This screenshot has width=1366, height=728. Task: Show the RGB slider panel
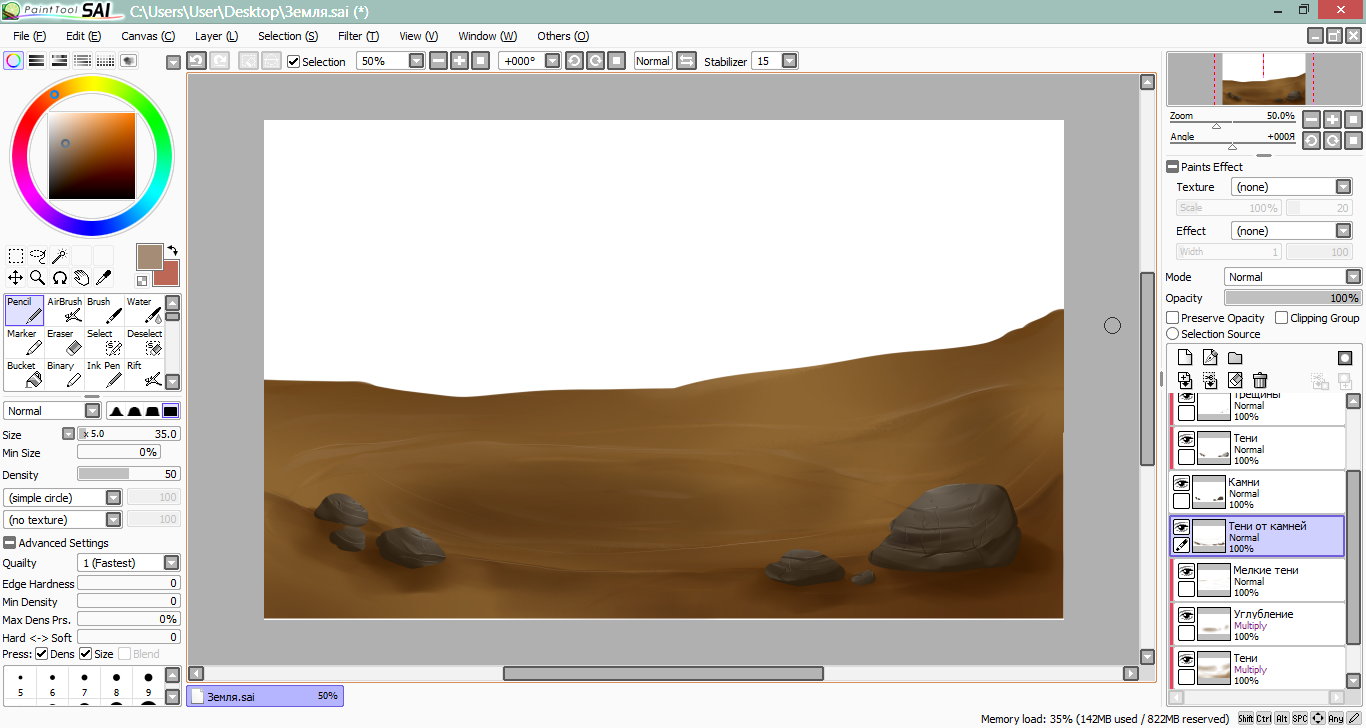pyautogui.click(x=37, y=61)
